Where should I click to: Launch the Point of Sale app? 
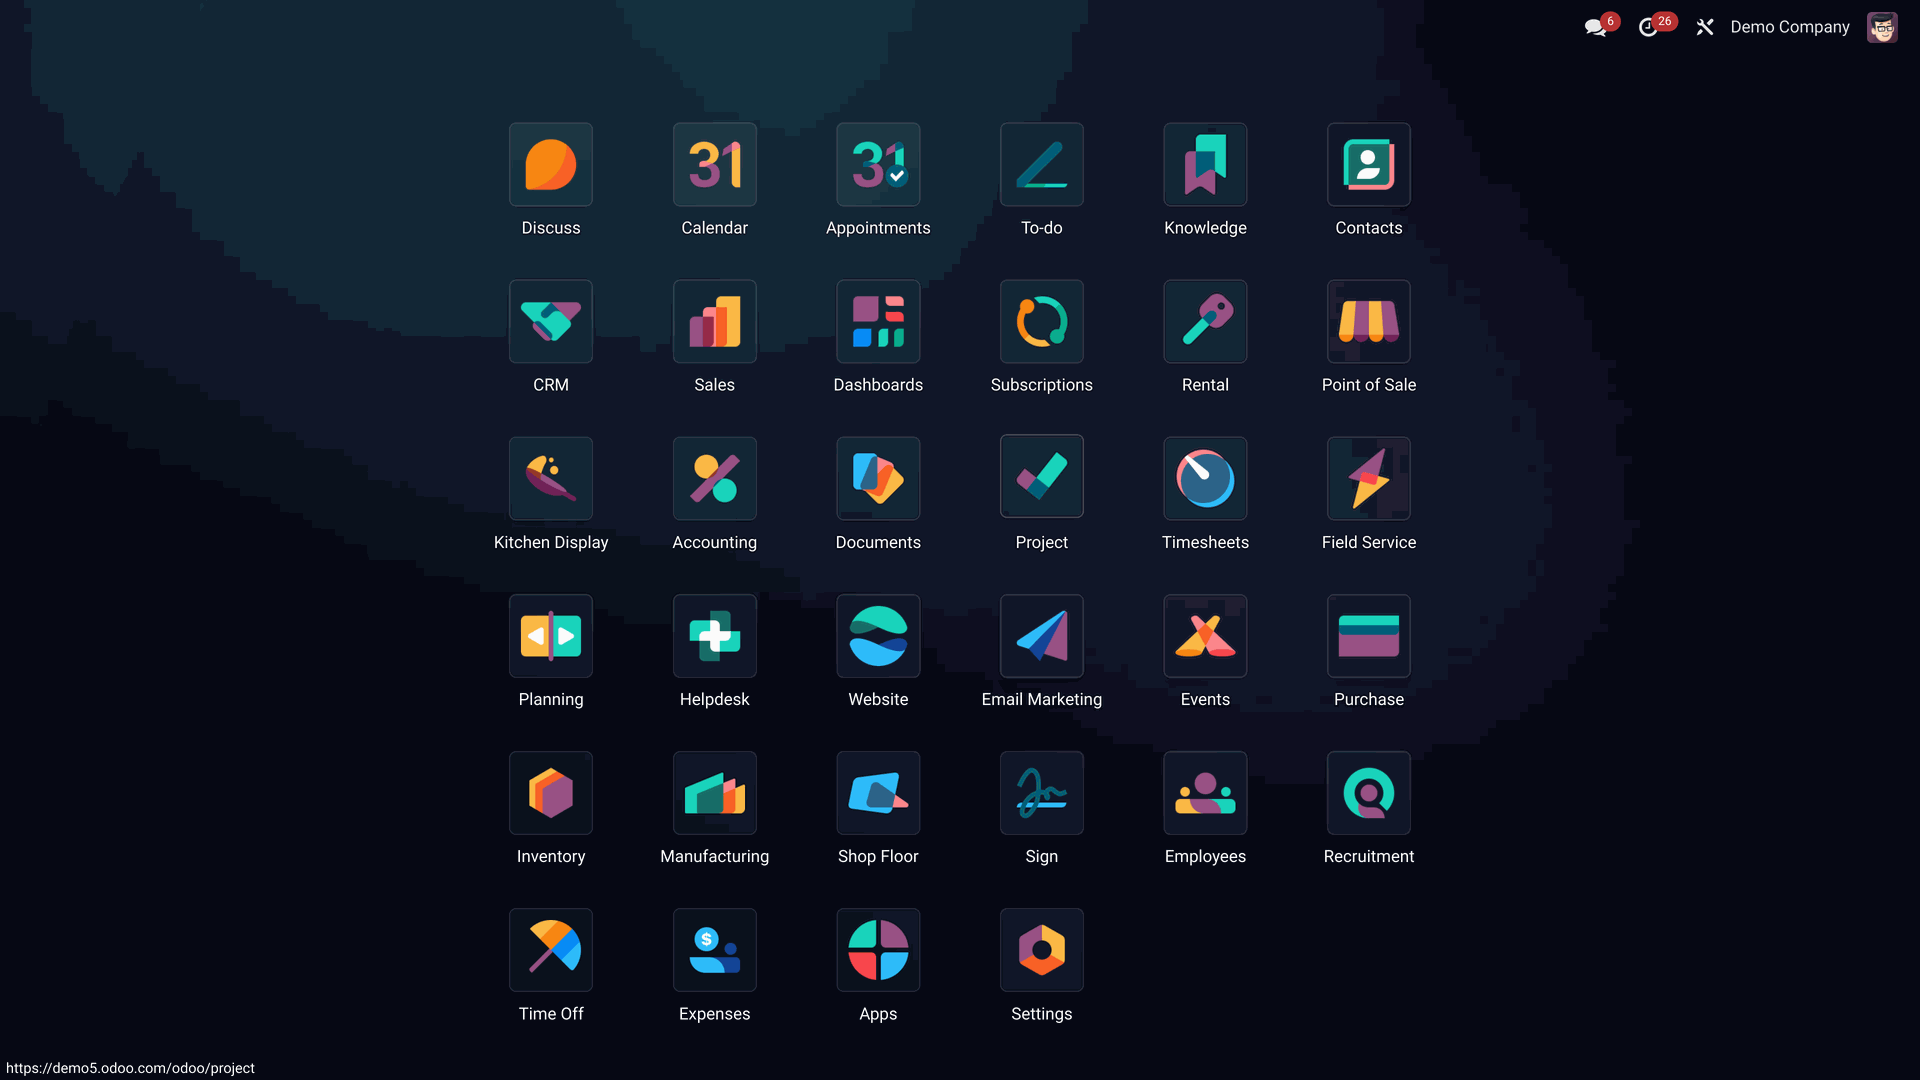1368,322
